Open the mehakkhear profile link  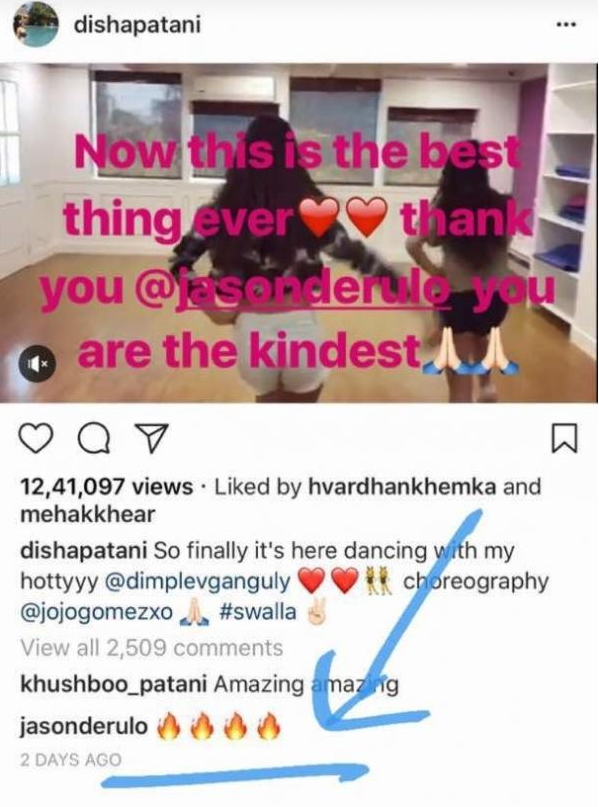point(87,514)
